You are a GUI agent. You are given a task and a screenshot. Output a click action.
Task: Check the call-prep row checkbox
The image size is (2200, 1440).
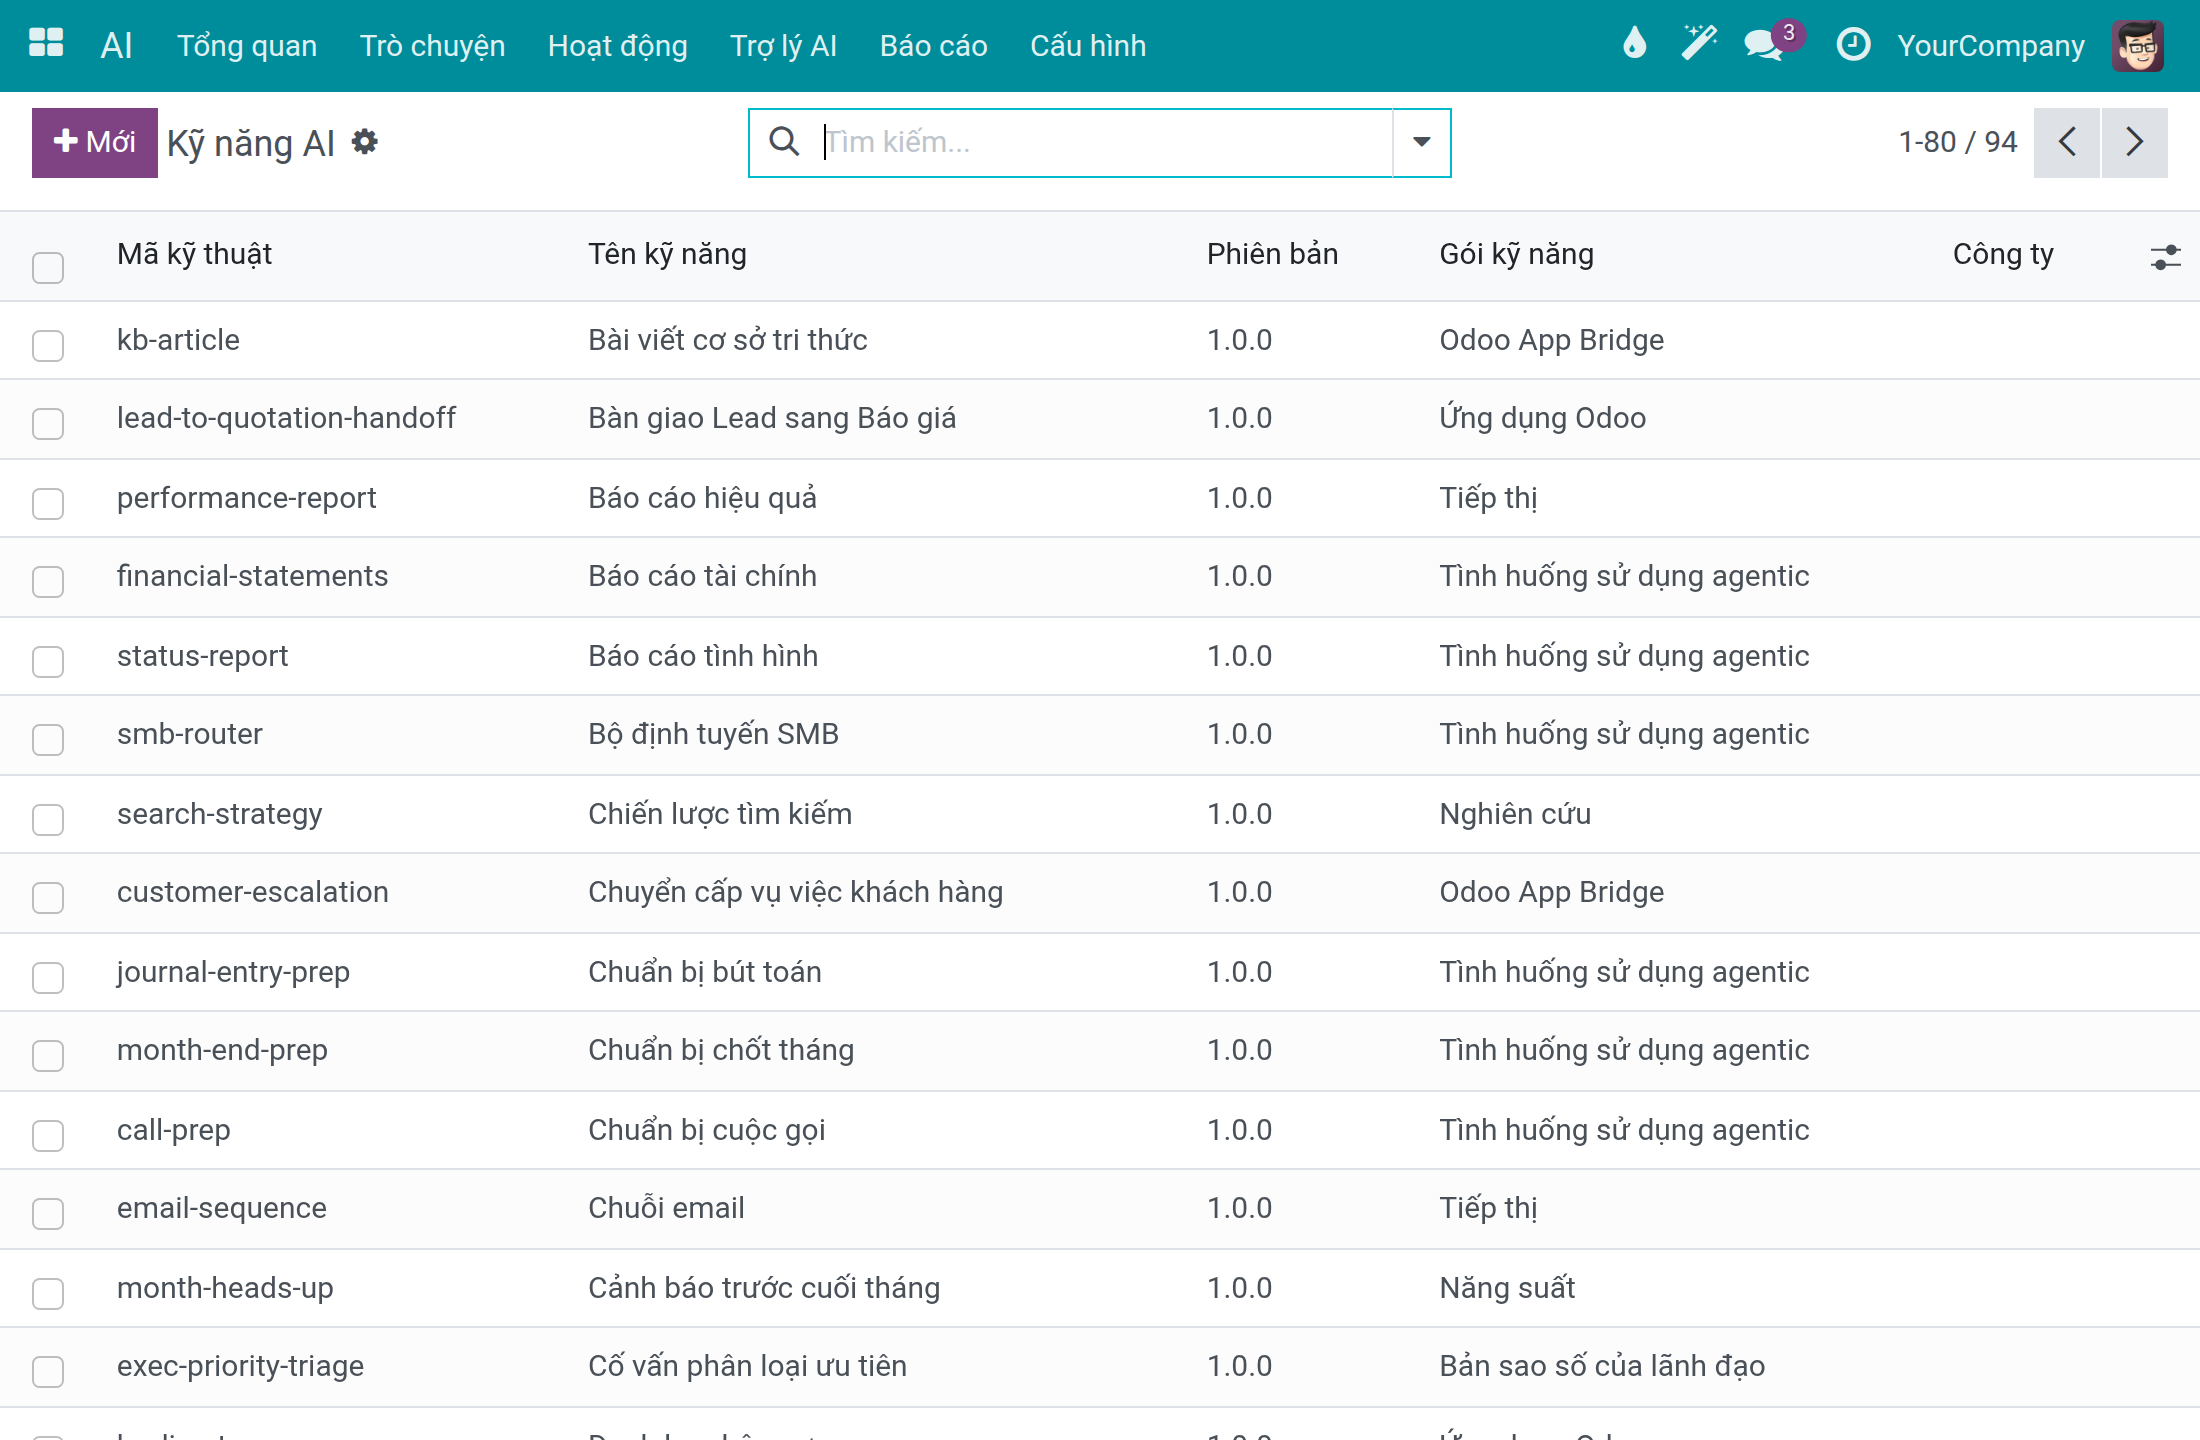click(48, 1135)
